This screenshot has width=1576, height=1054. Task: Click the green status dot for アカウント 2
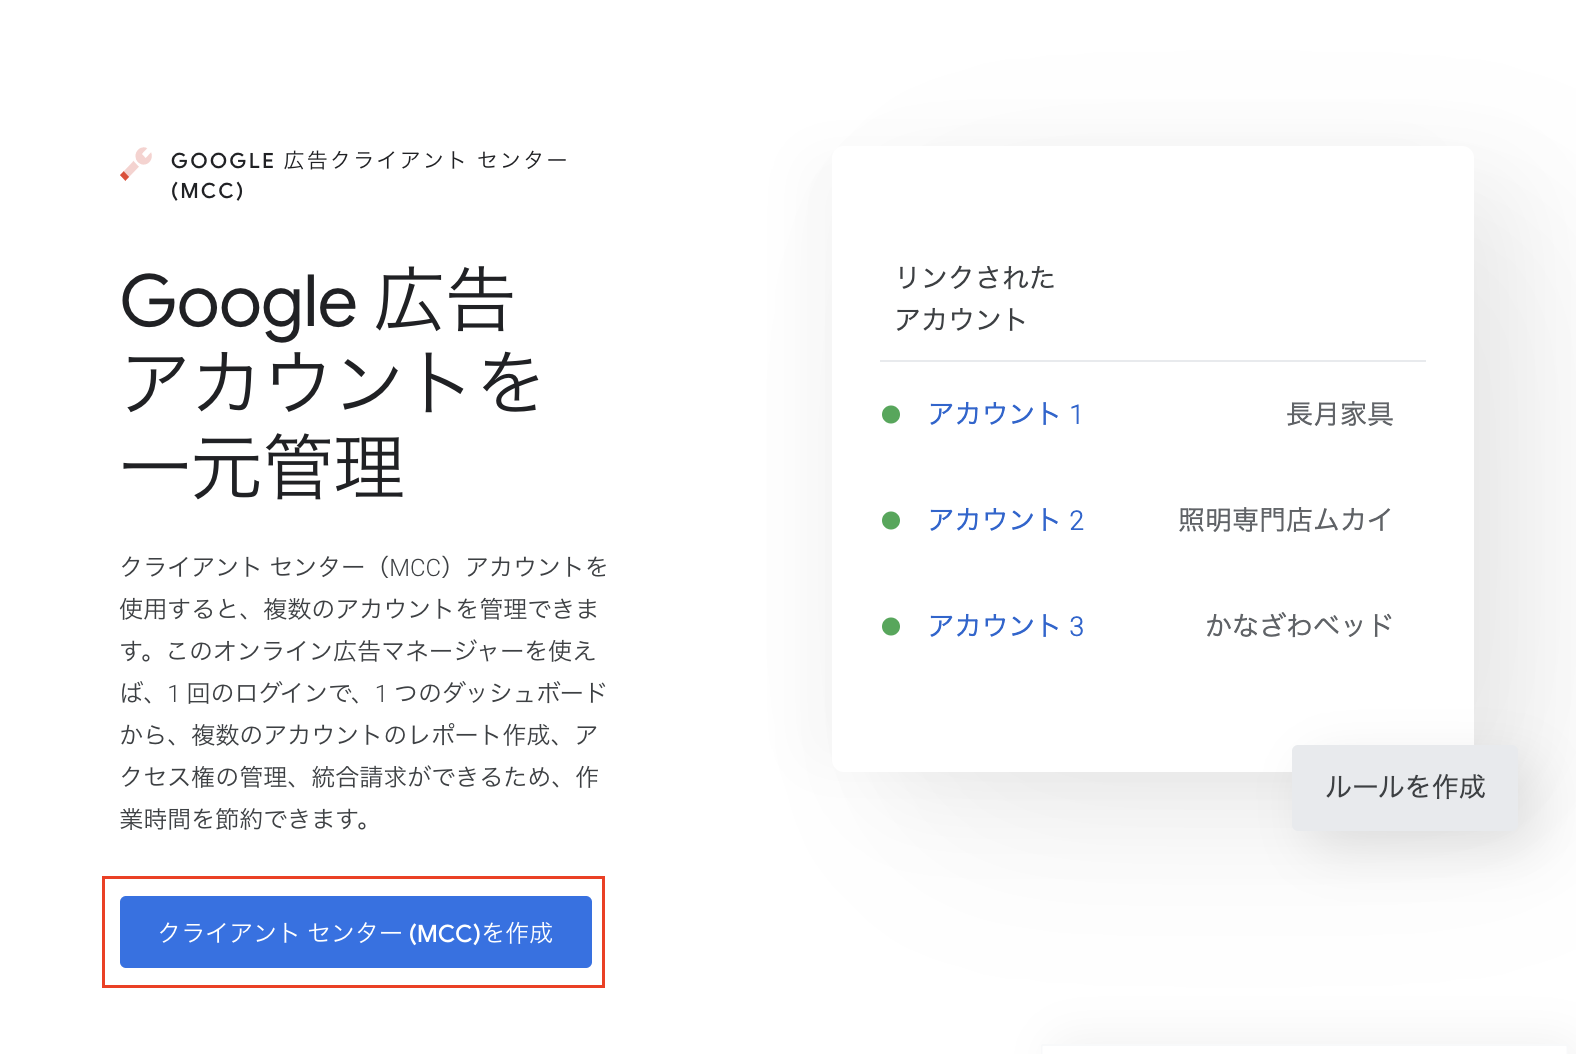coord(891,521)
